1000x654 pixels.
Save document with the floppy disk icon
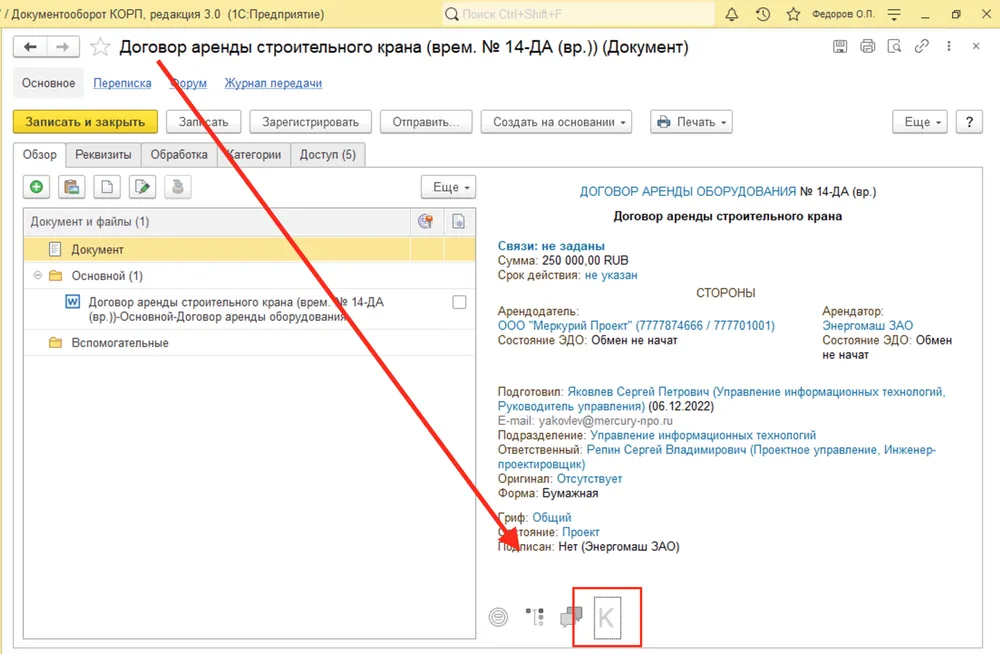[x=840, y=46]
